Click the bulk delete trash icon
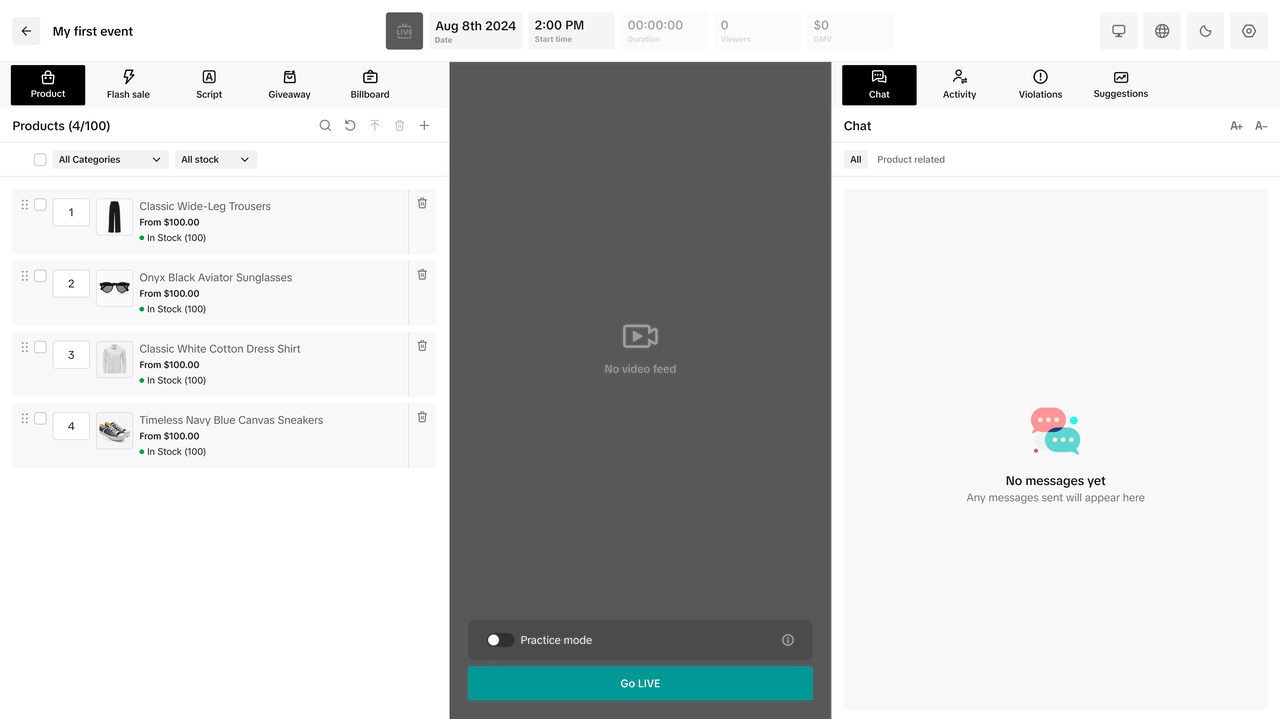This screenshot has height=719, width=1280. (x=400, y=126)
